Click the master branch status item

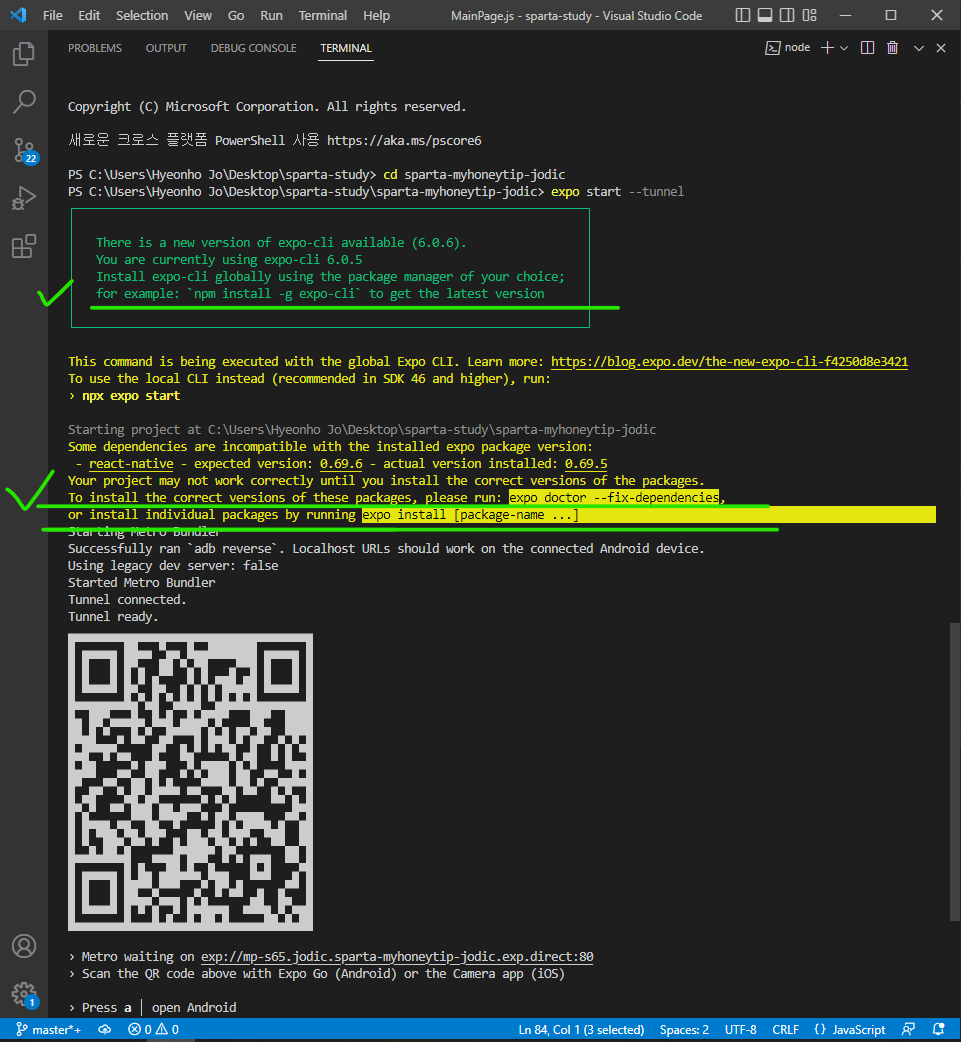(x=49, y=1029)
